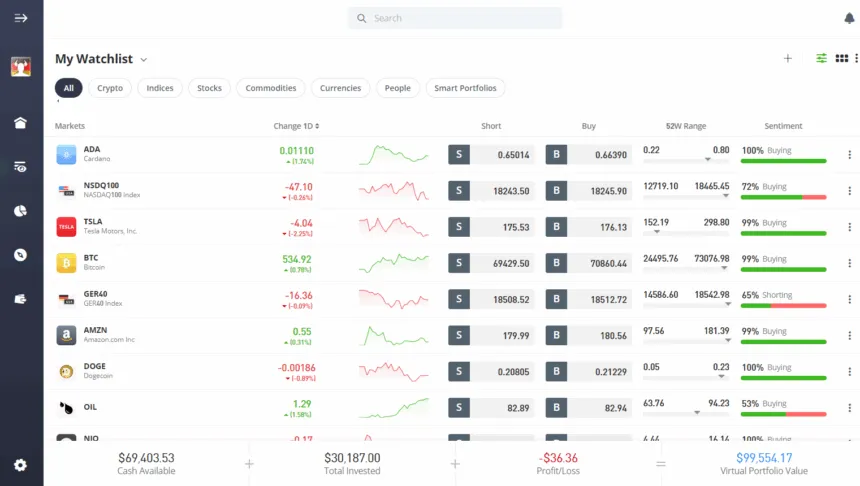This screenshot has width=860, height=486.
Task: Open more options for BTC row
Action: 849,263
